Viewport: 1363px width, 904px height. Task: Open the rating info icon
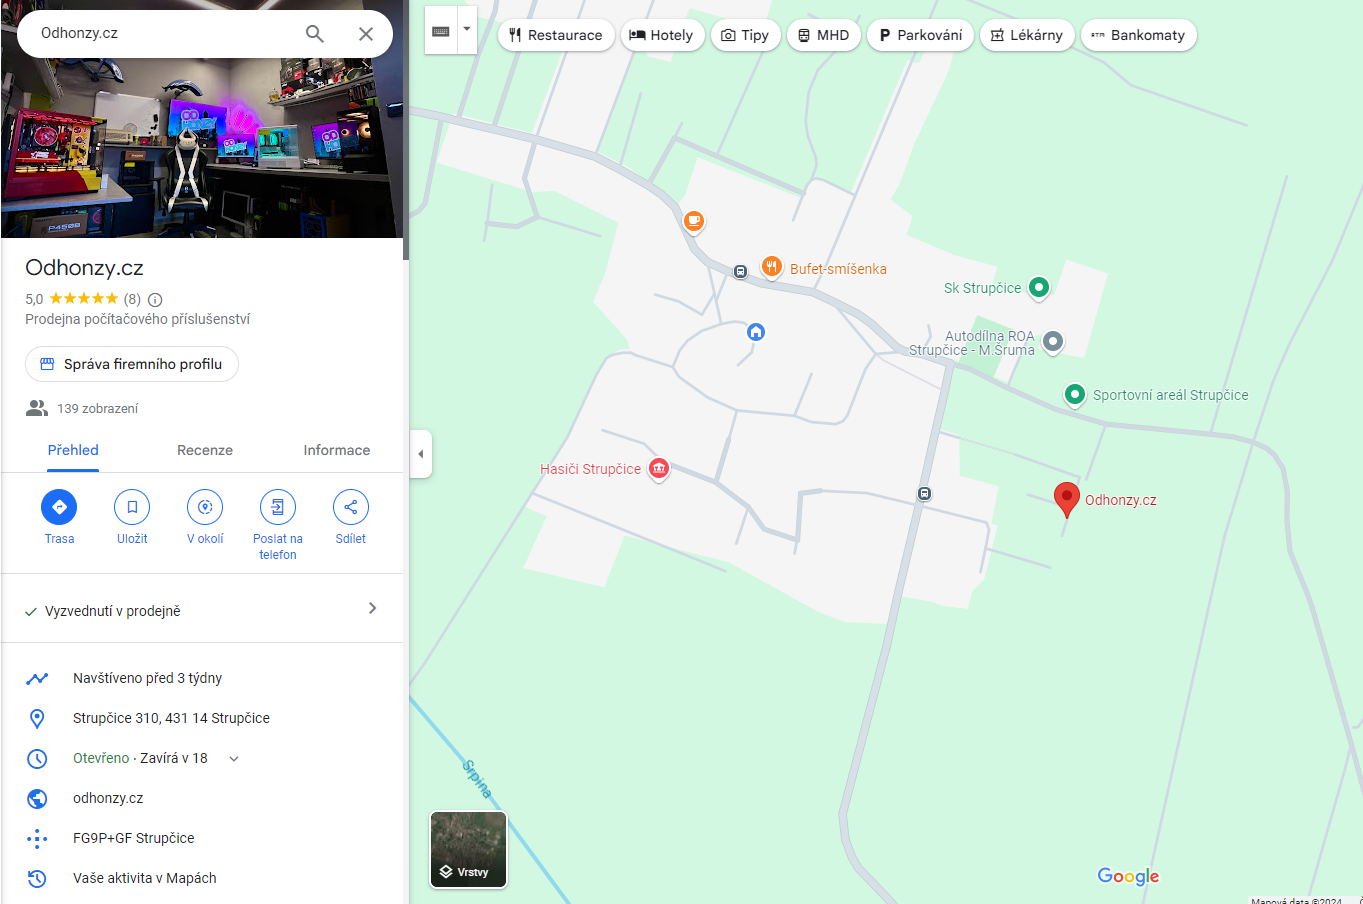(x=155, y=299)
